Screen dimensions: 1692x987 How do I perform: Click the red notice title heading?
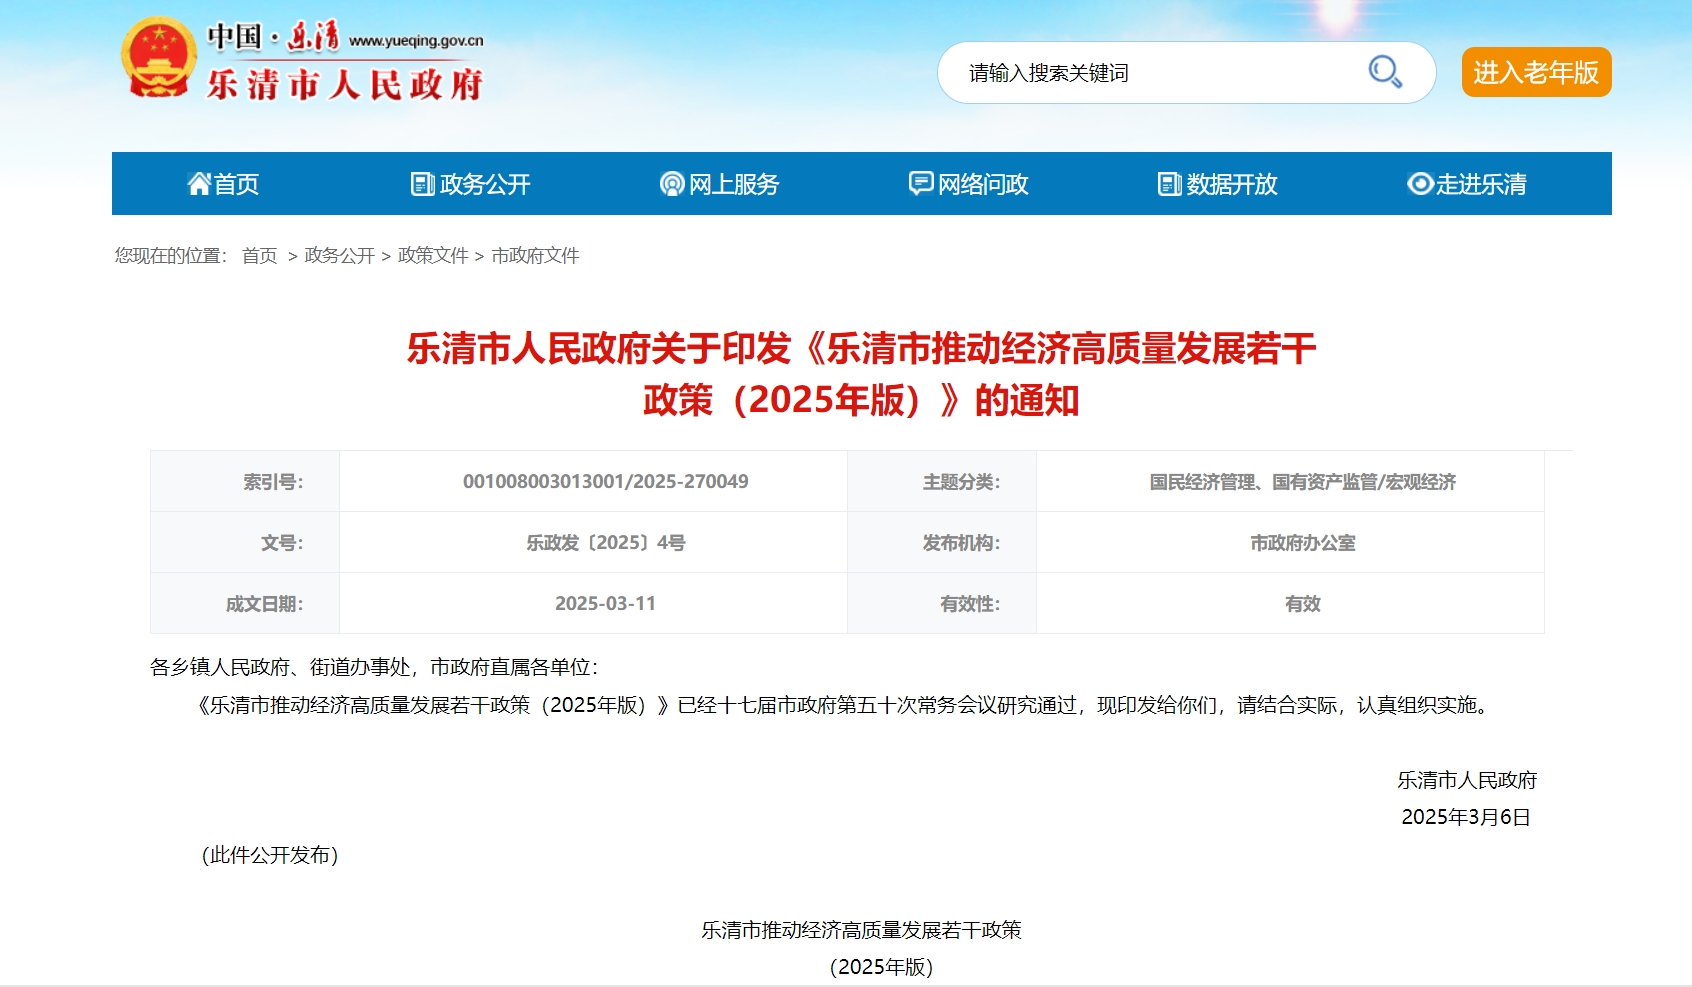(x=861, y=374)
